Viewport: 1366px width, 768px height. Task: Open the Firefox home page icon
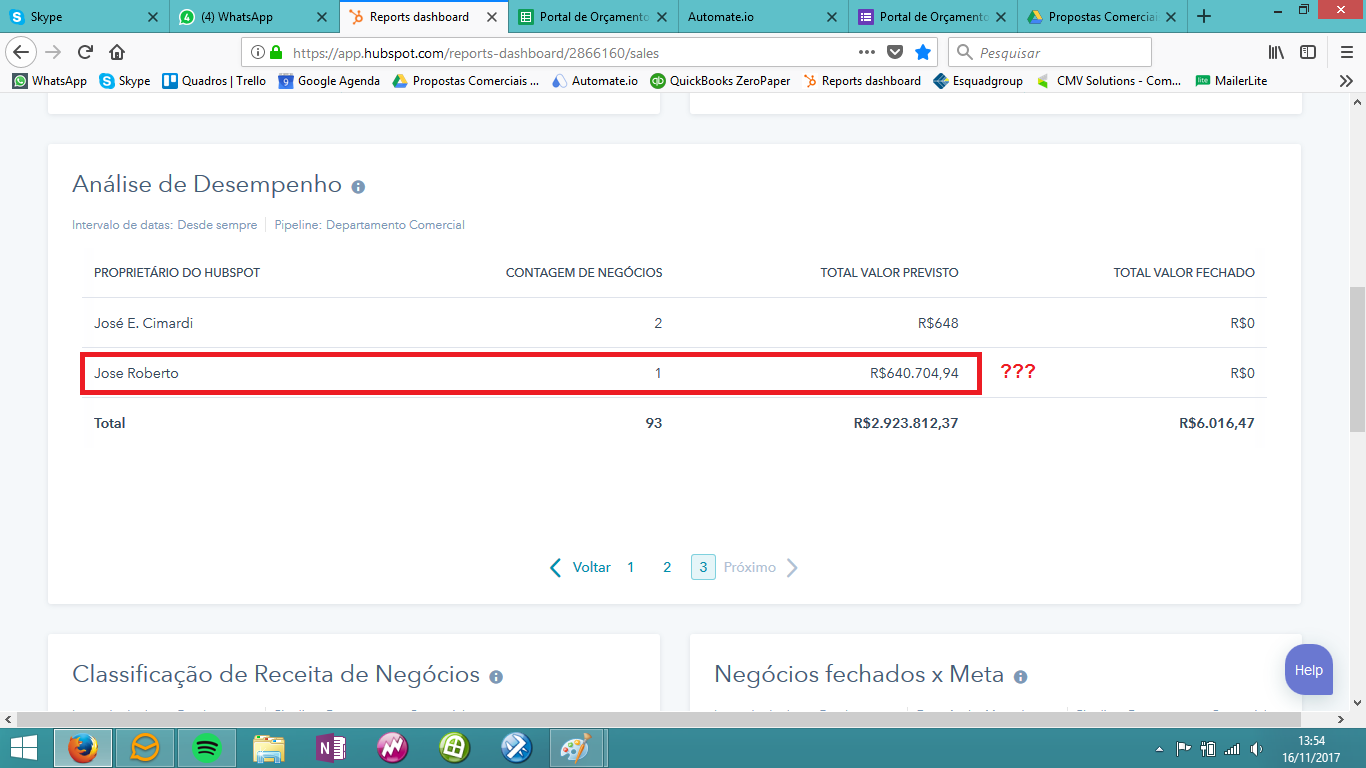(x=117, y=52)
